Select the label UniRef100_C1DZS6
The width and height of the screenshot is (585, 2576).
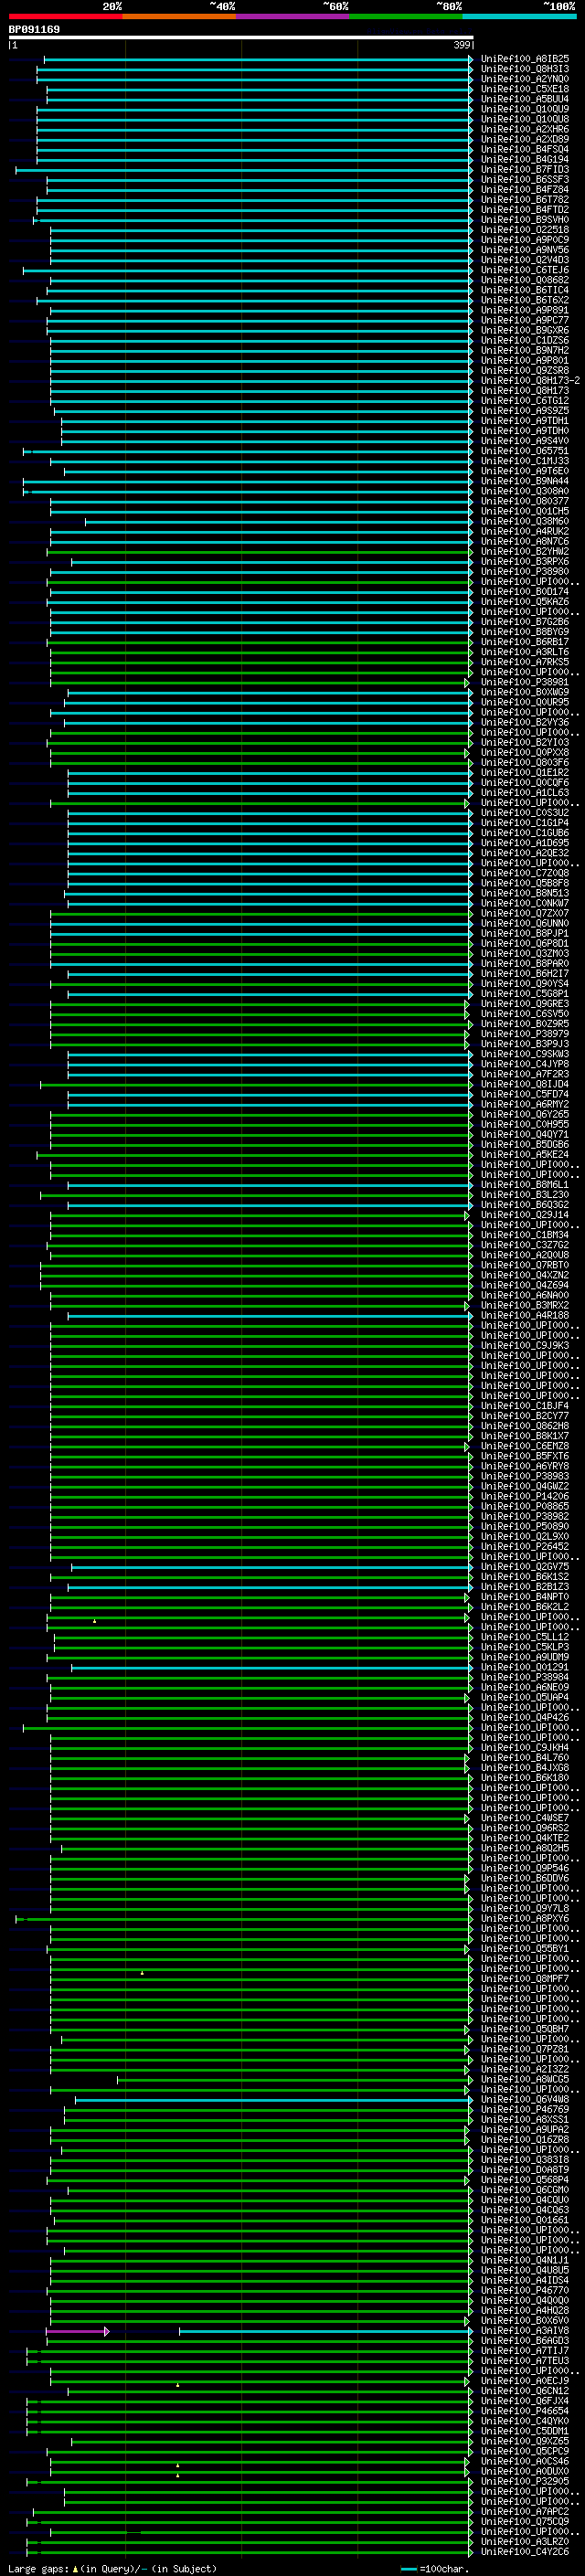pos(525,340)
